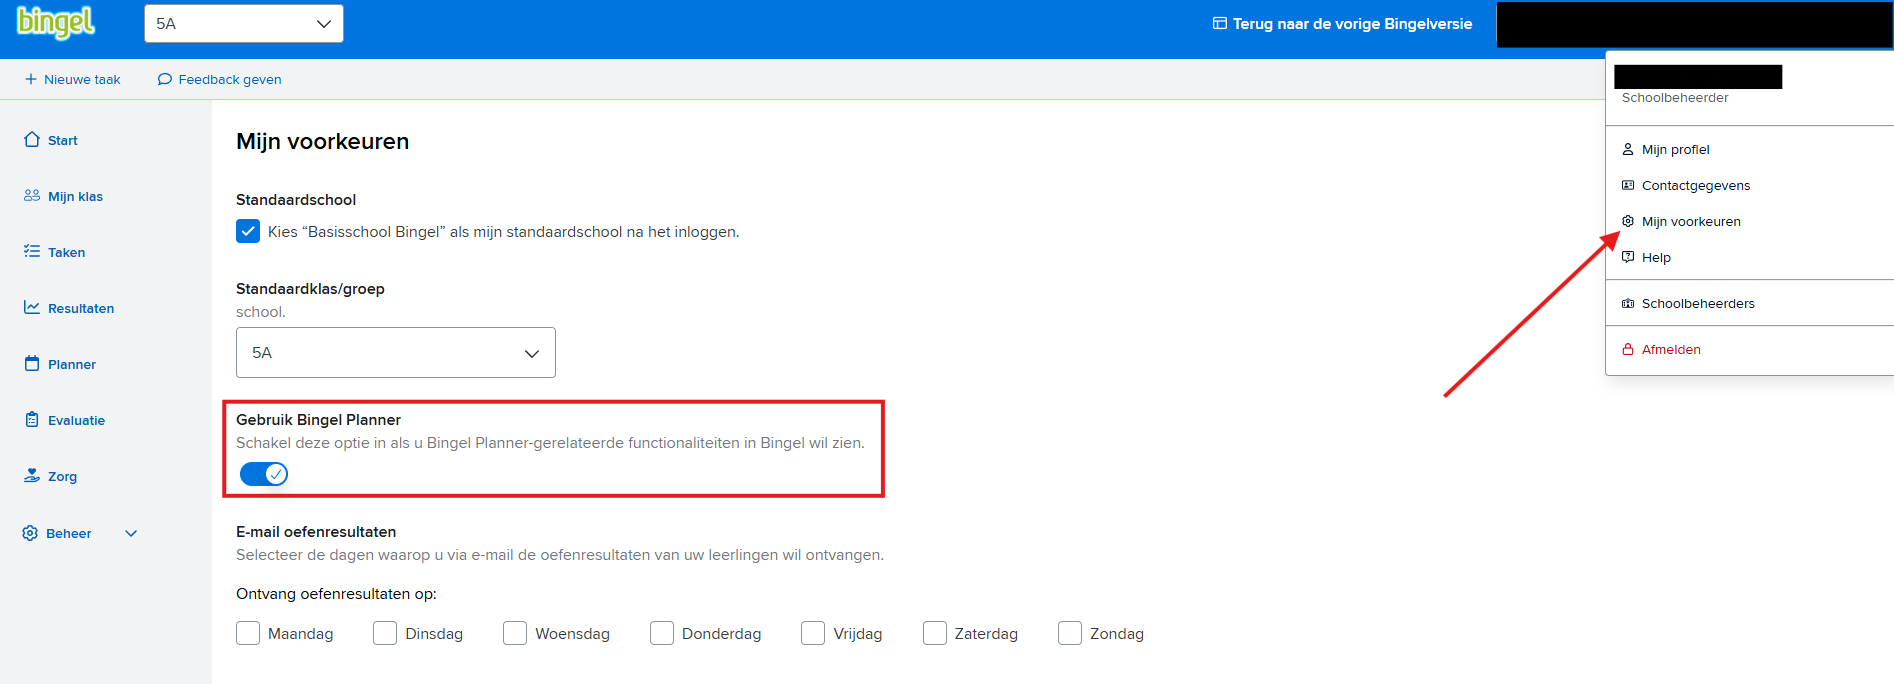Image resolution: width=1894 pixels, height=684 pixels.
Task: Uncheck the Basisschool Bingel standaardschool checkbox
Action: (x=248, y=231)
